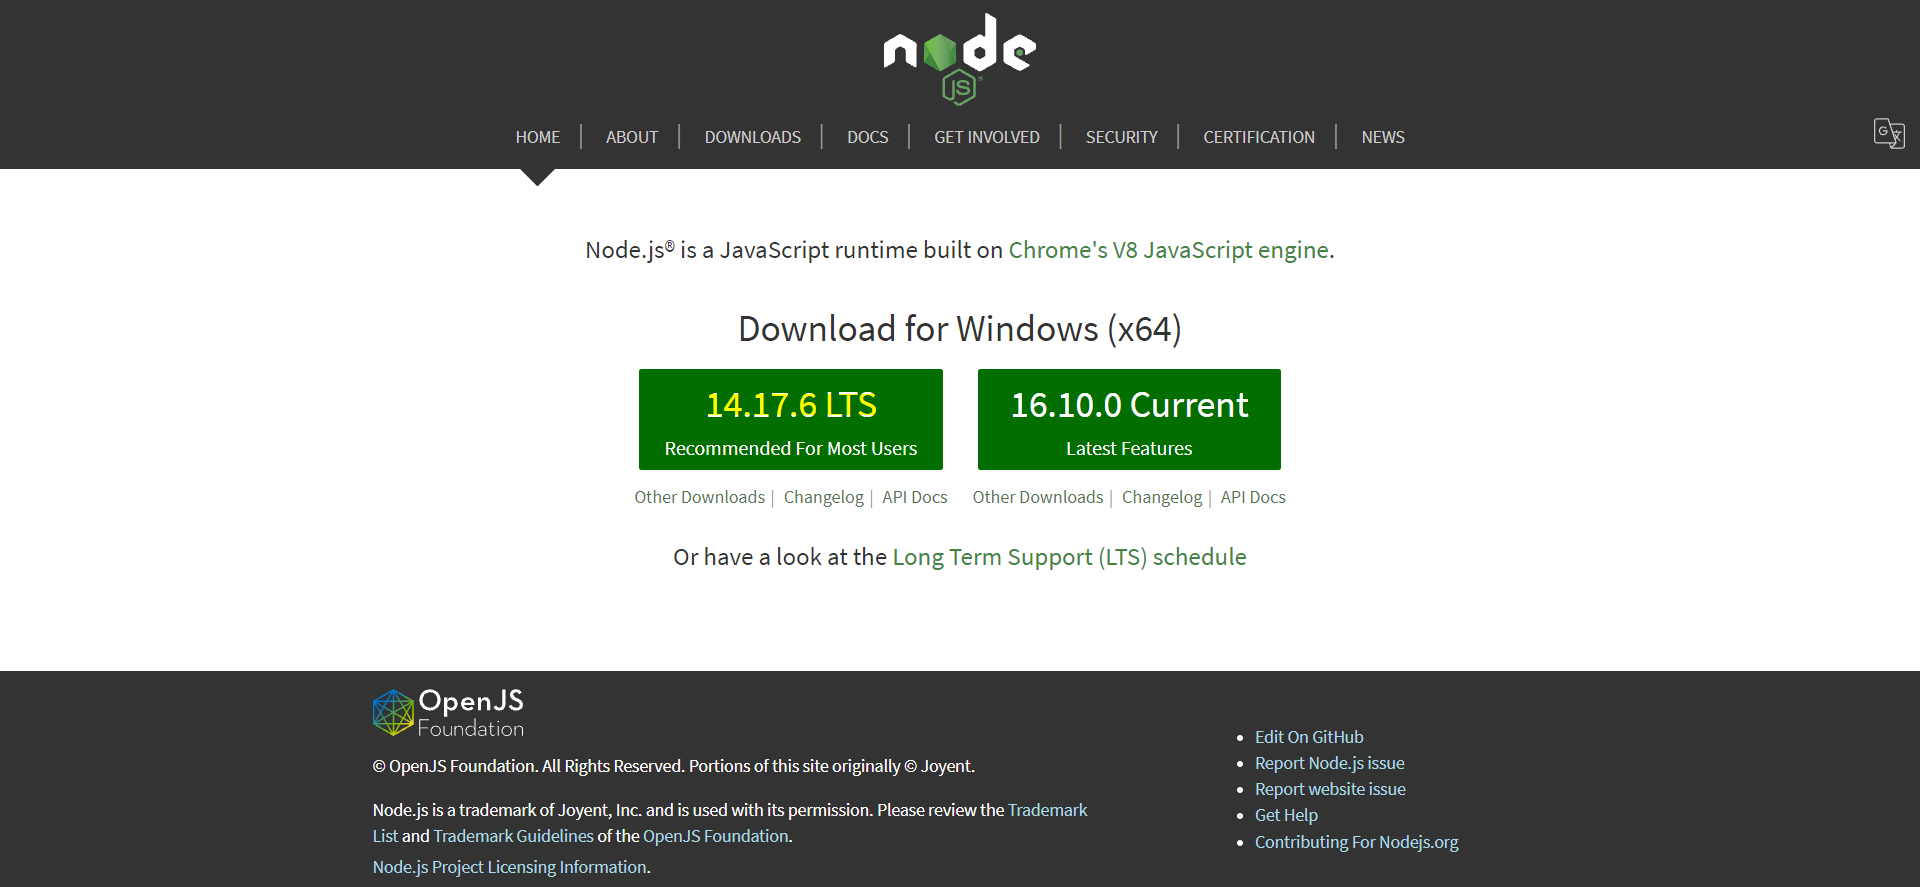This screenshot has width=1920, height=887.
Task: Open the Trademark List link
Action: point(1047,810)
